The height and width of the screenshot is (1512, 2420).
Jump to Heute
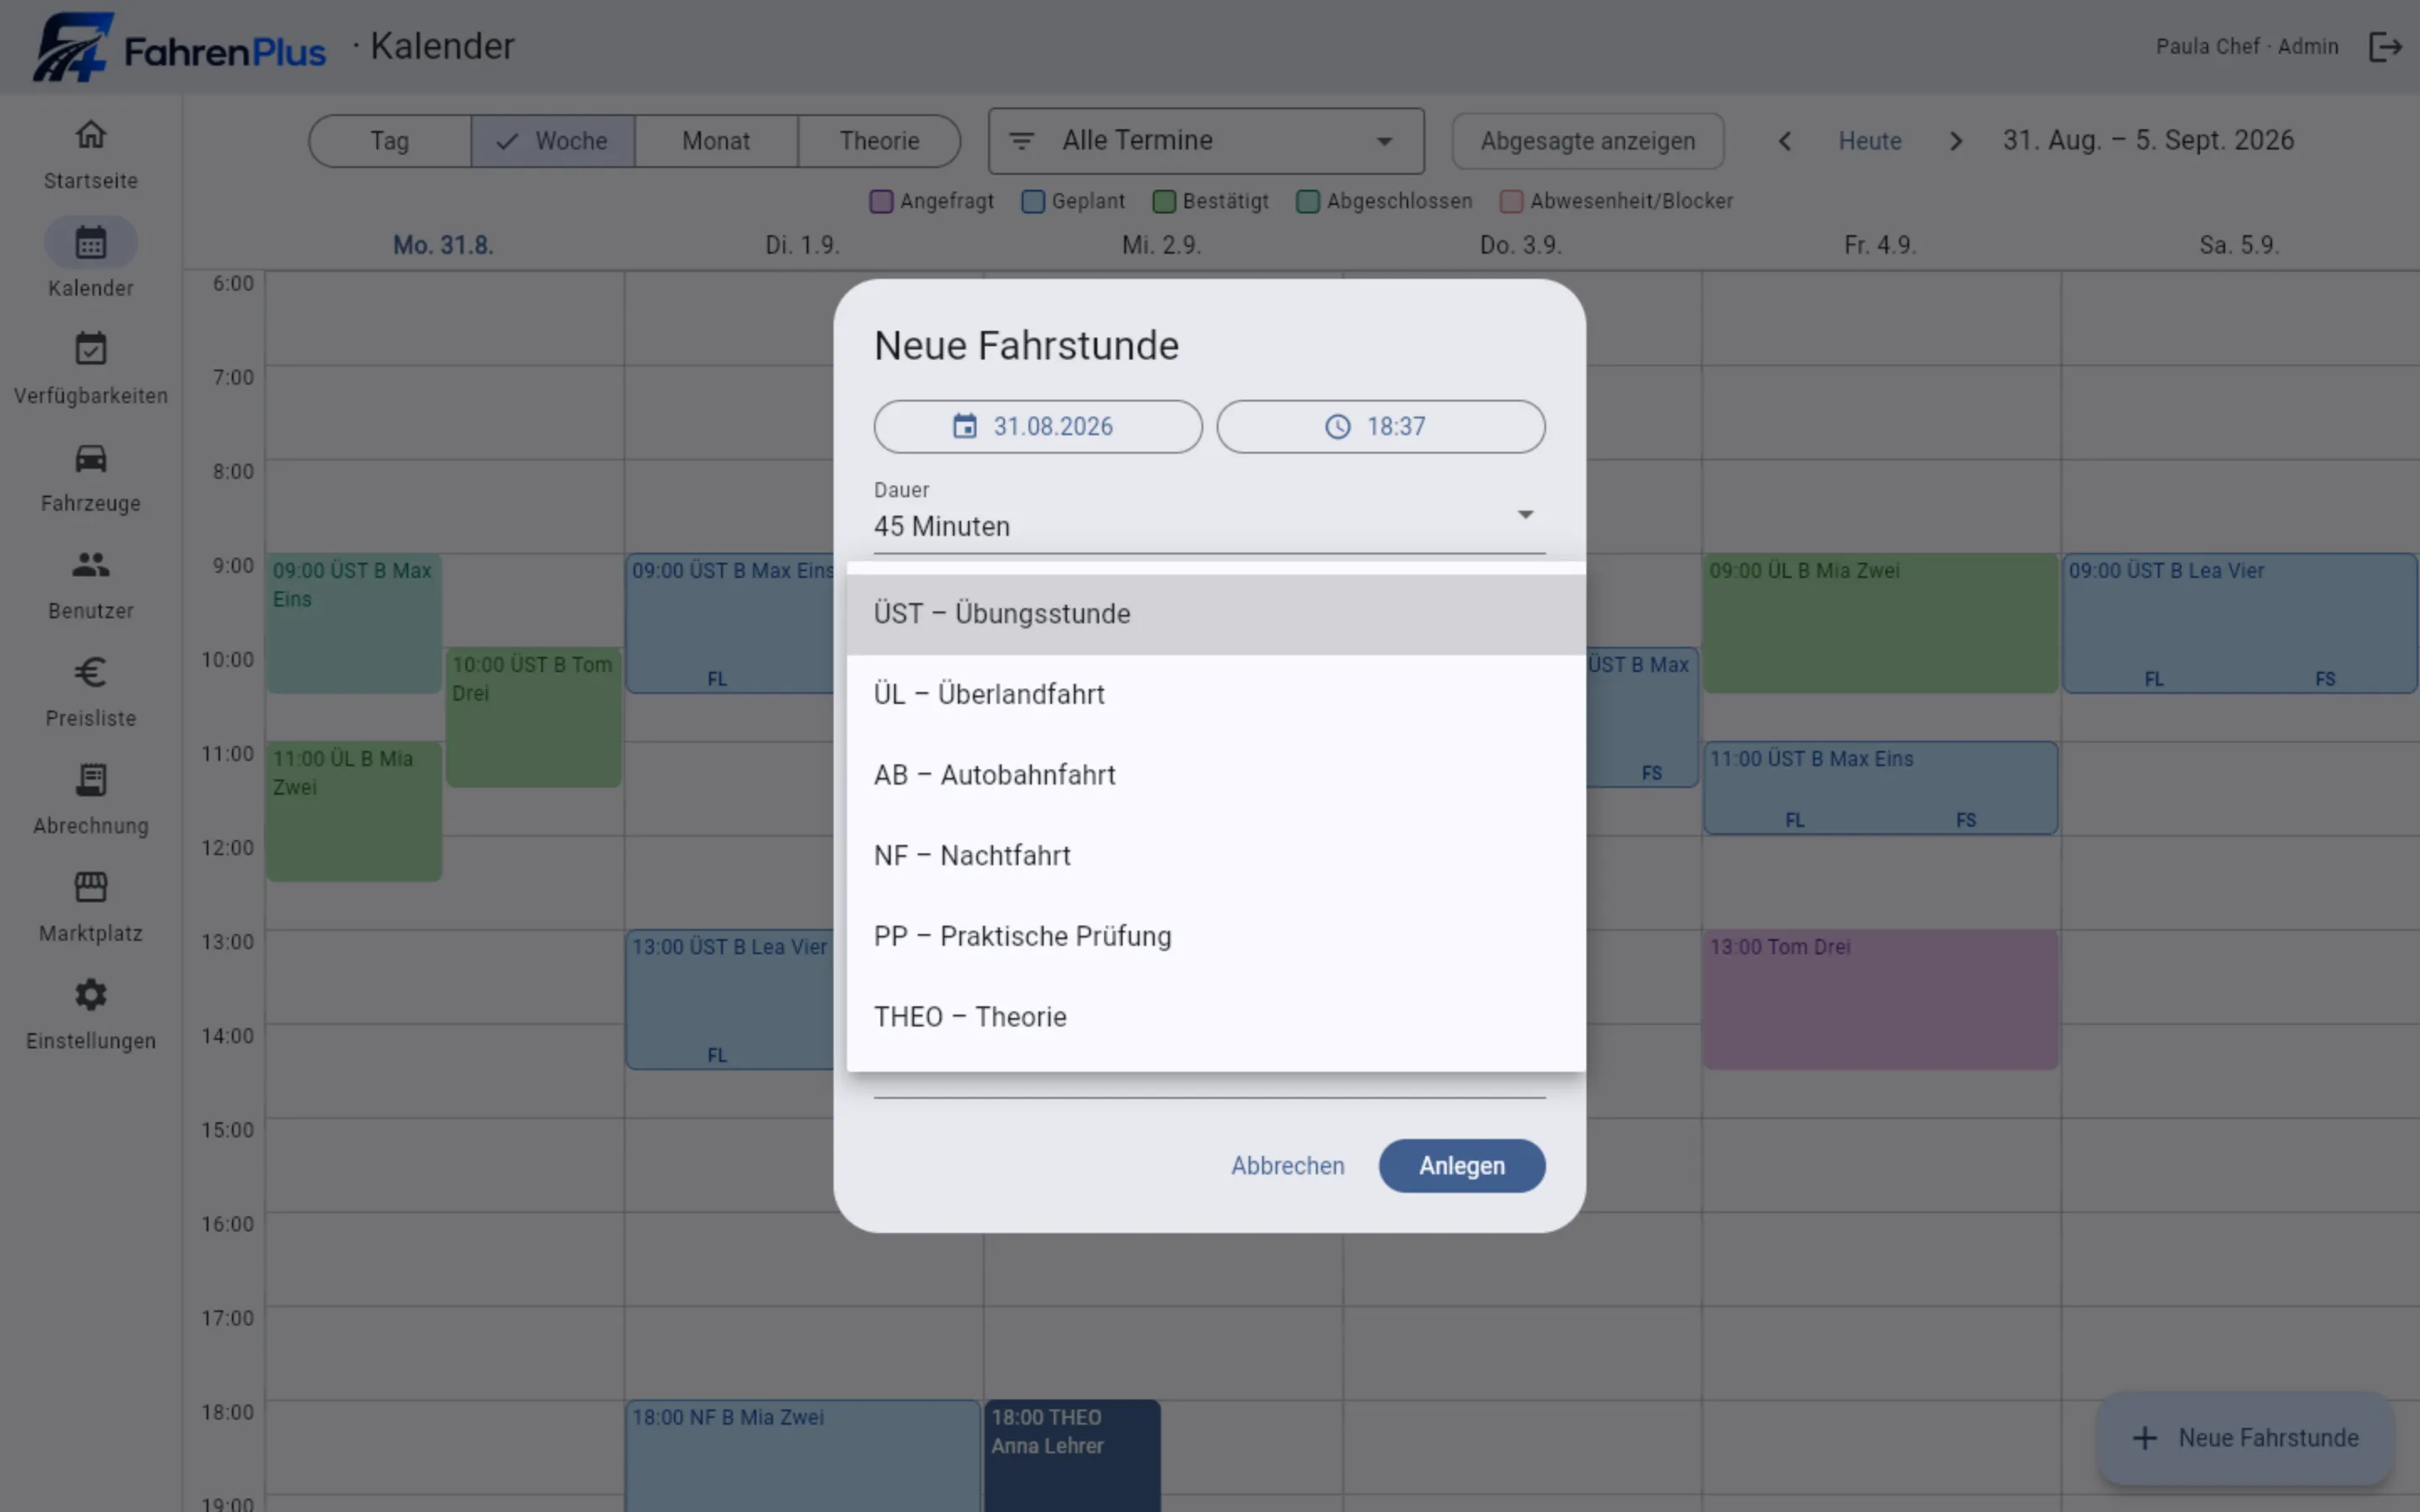pos(1870,141)
